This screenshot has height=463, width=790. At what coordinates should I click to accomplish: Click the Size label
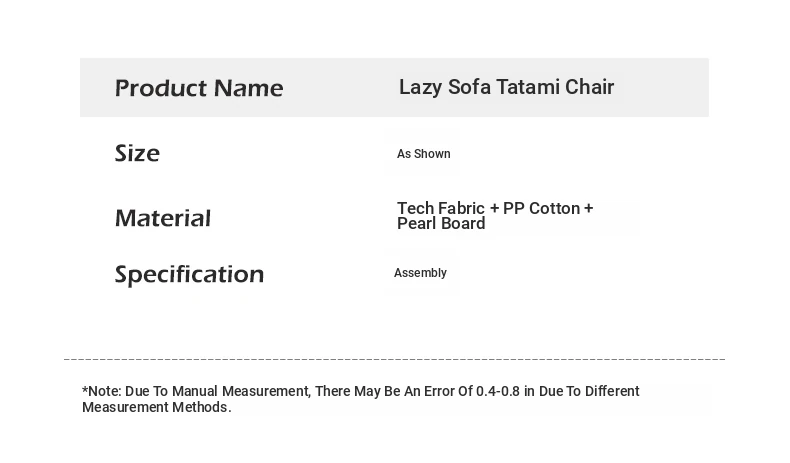click(137, 153)
